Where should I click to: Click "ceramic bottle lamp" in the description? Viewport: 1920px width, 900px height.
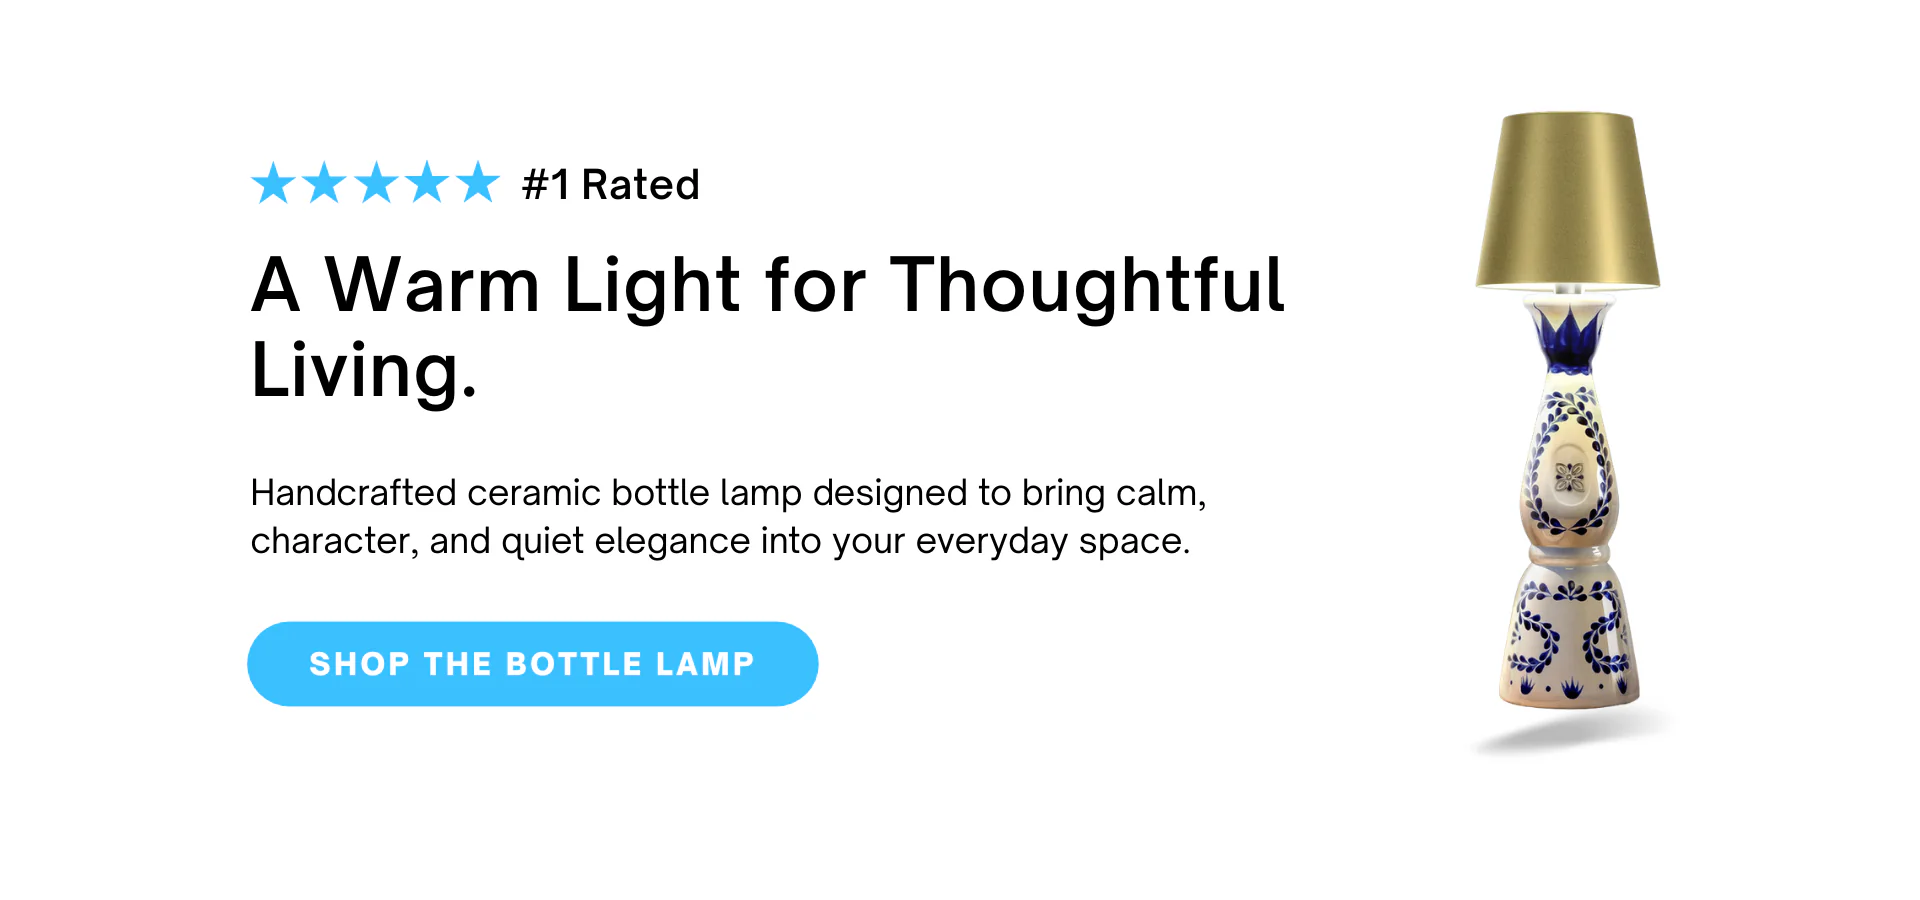coord(634,493)
